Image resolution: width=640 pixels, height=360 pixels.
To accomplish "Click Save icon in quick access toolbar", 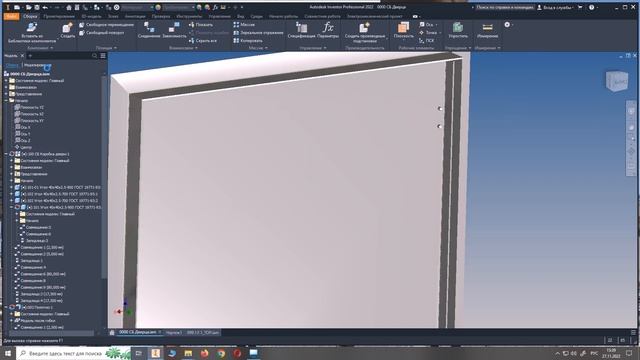I will click(36, 7).
